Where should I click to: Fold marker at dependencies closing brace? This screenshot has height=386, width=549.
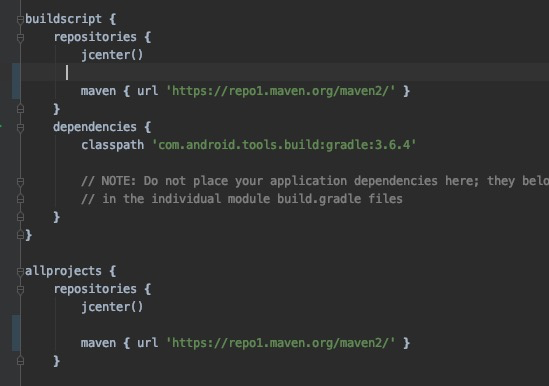point(20,217)
